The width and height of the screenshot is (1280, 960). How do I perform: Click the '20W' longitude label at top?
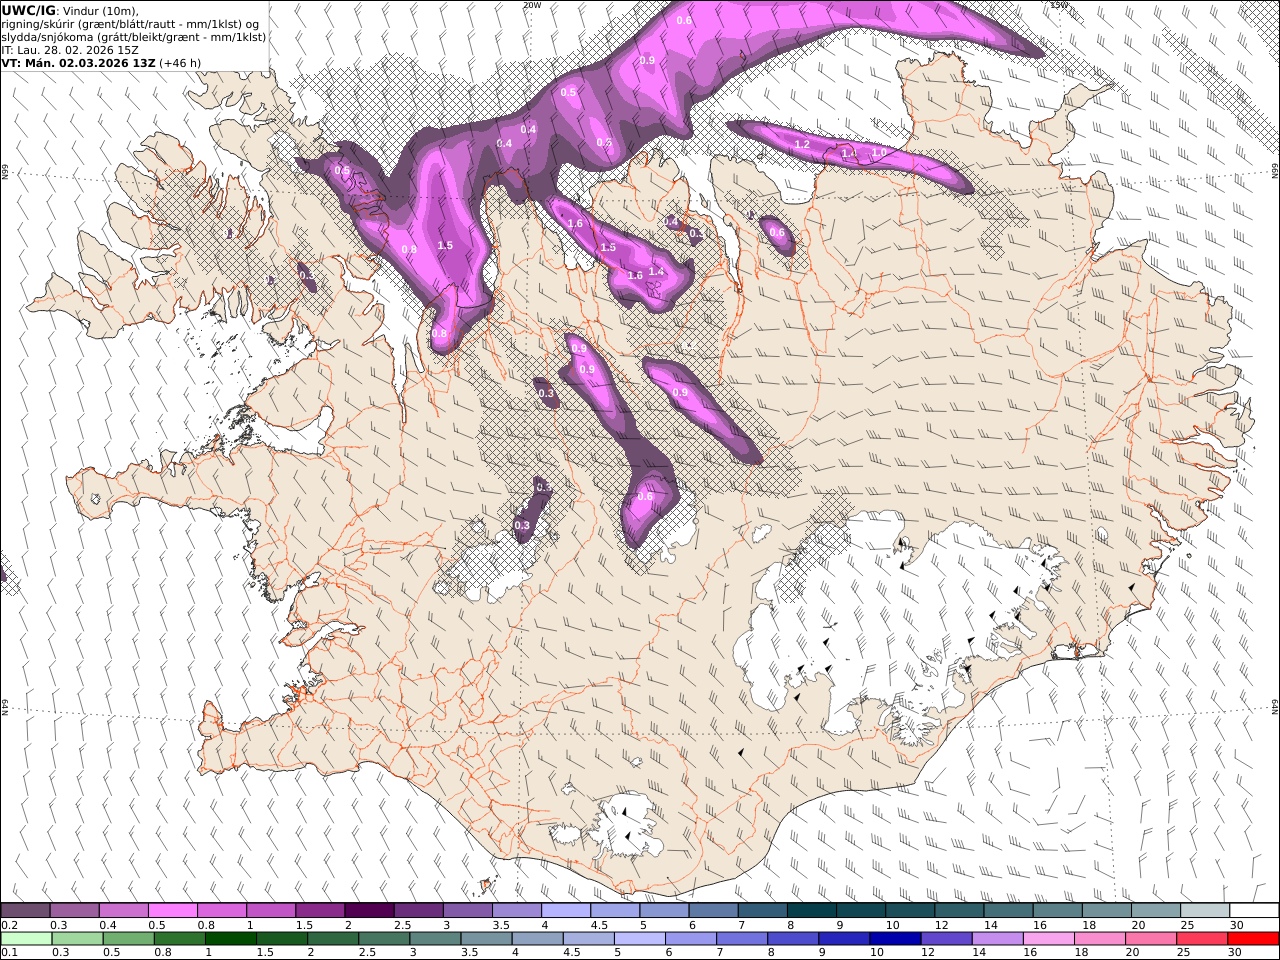[x=532, y=5]
